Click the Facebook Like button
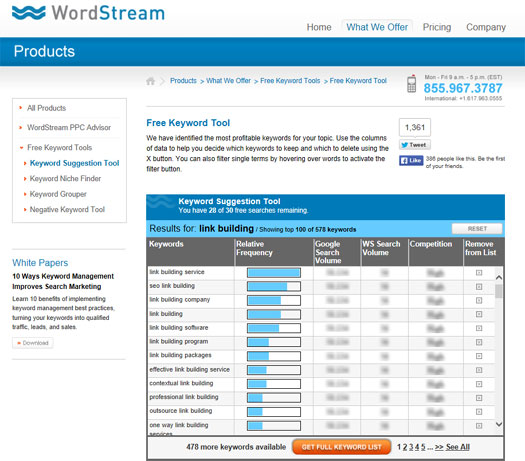This screenshot has height=461, width=525. click(411, 161)
